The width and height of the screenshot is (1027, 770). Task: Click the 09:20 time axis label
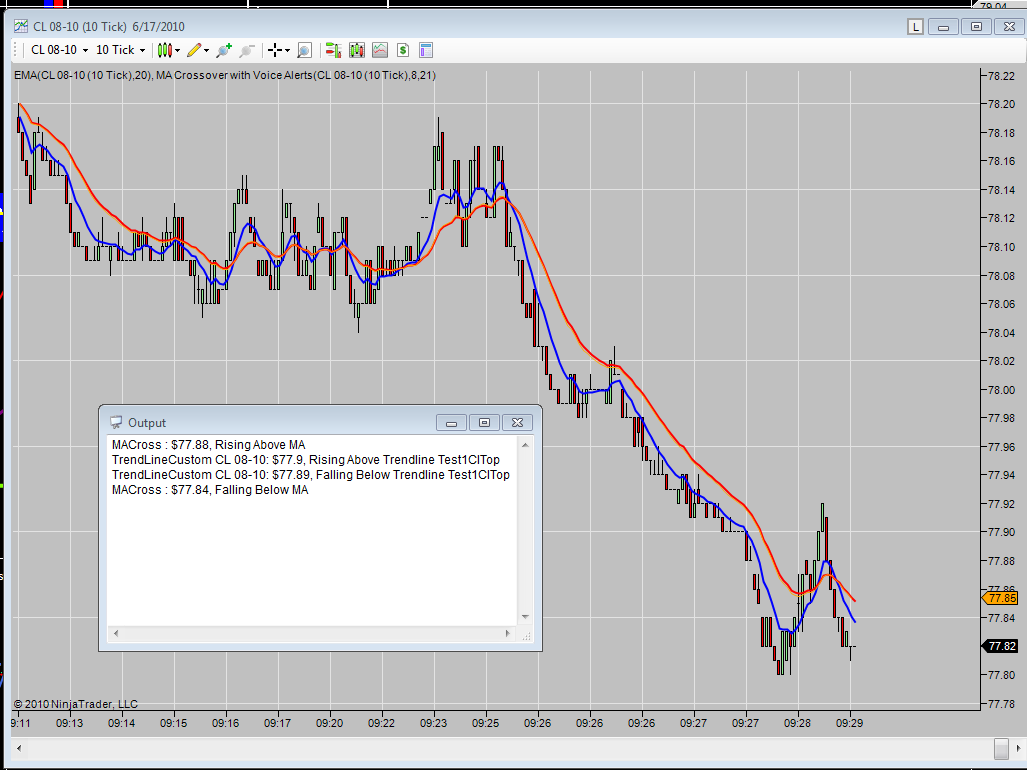[329, 723]
